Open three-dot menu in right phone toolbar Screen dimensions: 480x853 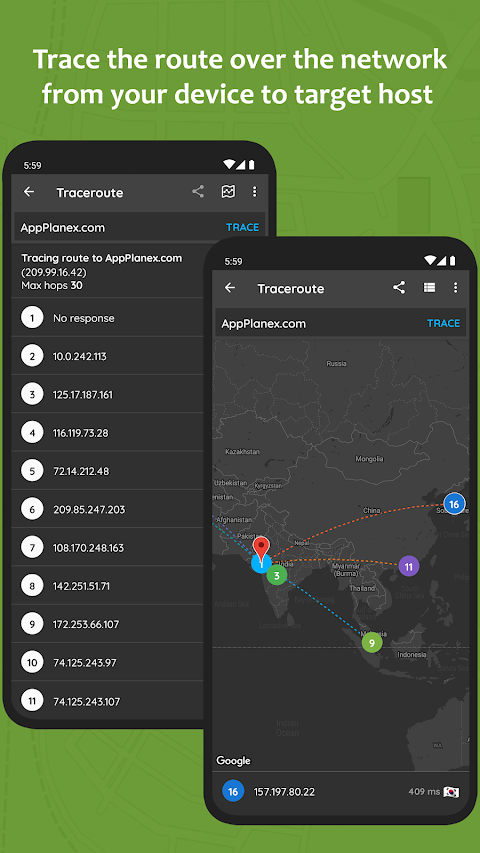456,288
